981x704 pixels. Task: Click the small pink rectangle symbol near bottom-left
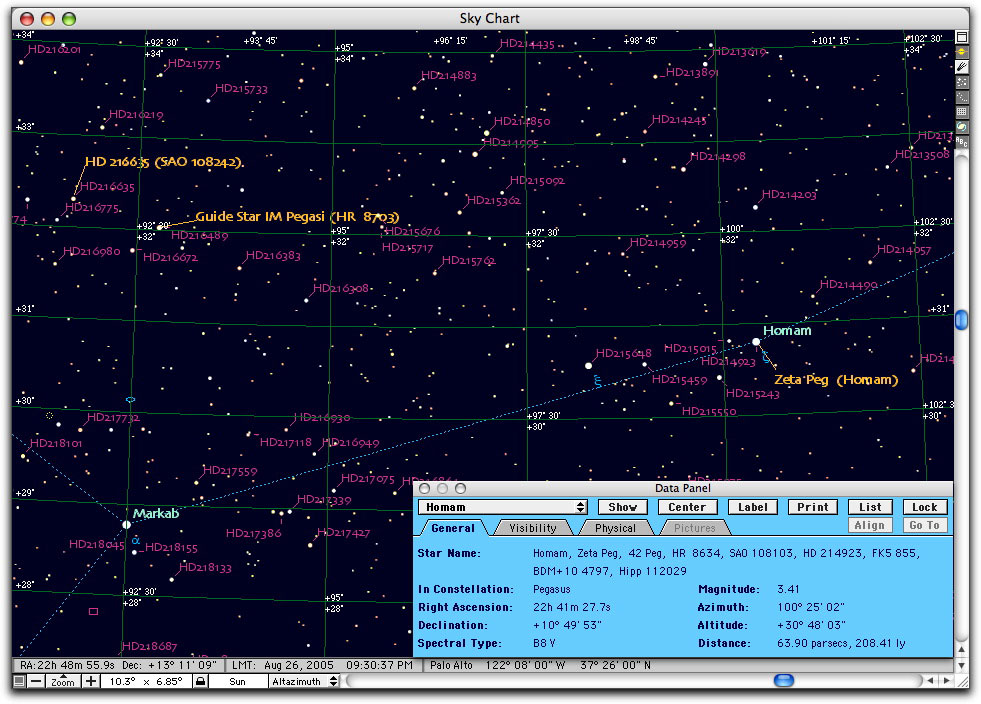(x=93, y=611)
